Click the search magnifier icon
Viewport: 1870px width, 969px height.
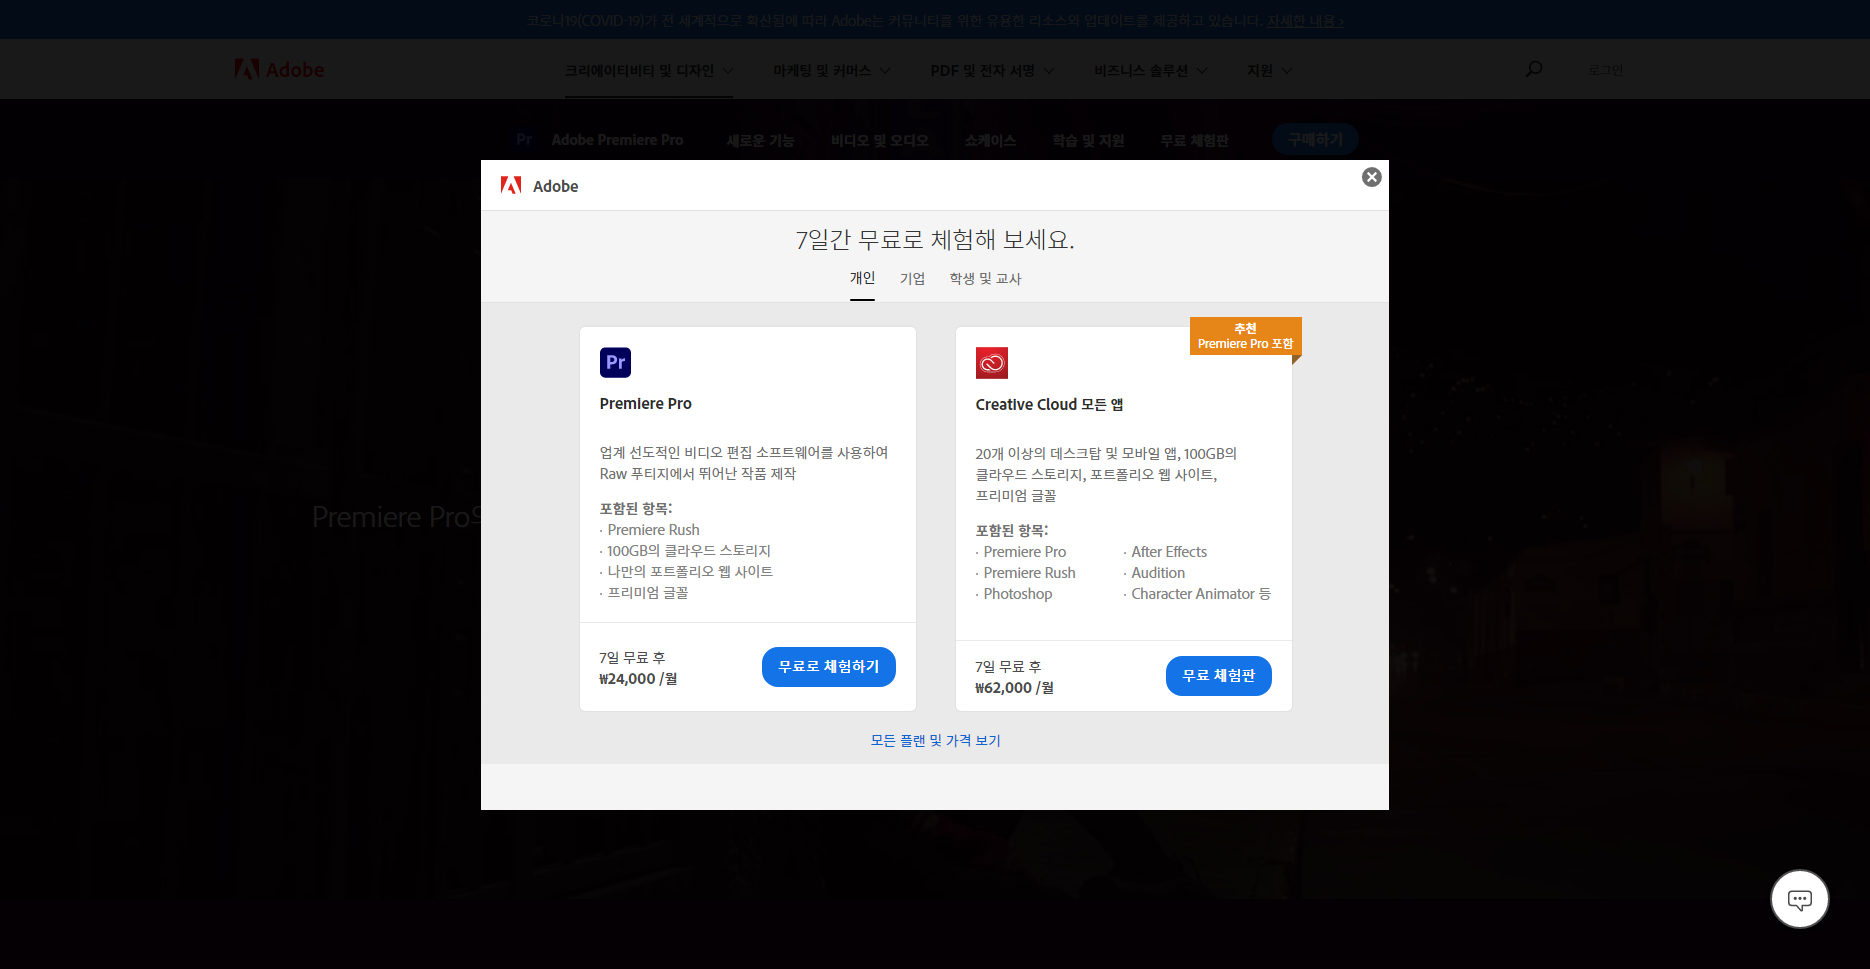(x=1533, y=69)
